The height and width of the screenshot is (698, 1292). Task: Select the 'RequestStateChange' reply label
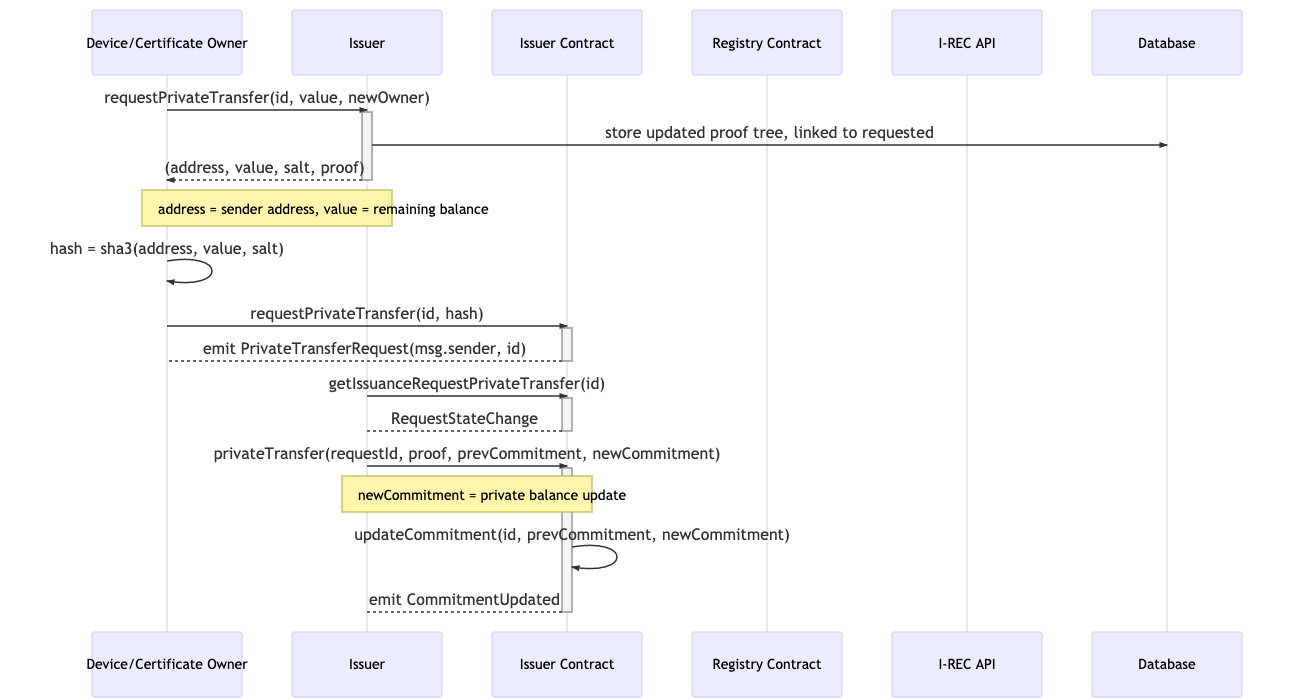tap(464, 419)
